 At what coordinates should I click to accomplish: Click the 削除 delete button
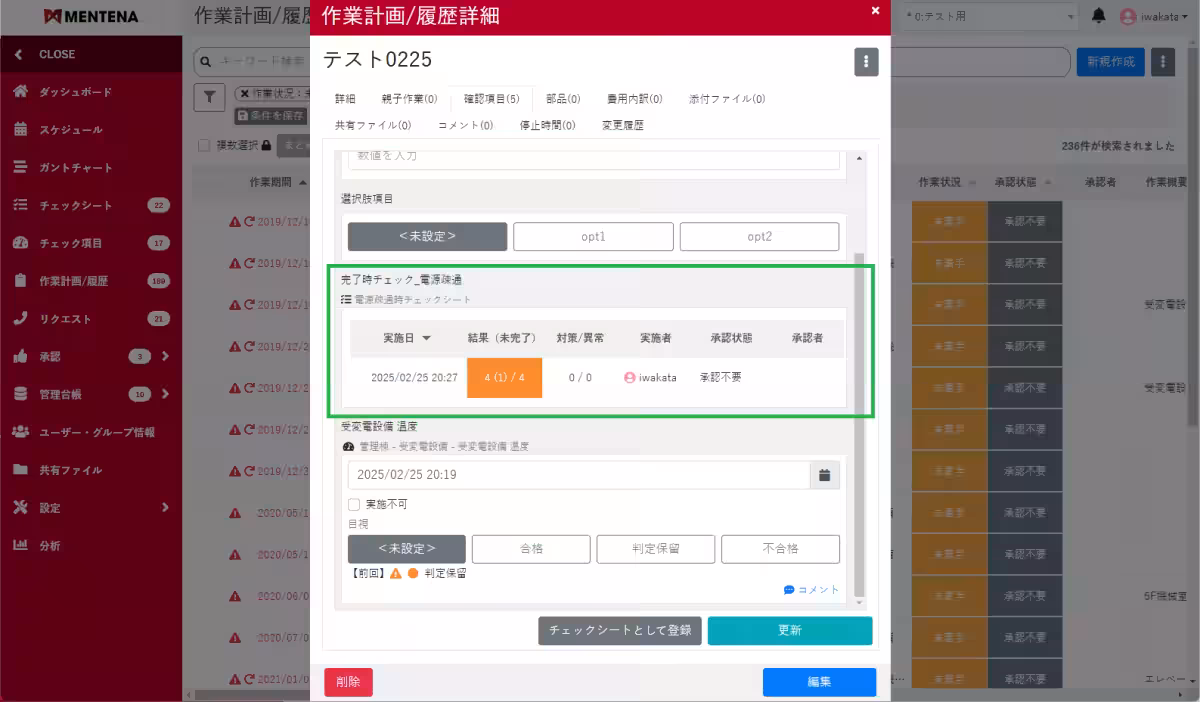(348, 681)
